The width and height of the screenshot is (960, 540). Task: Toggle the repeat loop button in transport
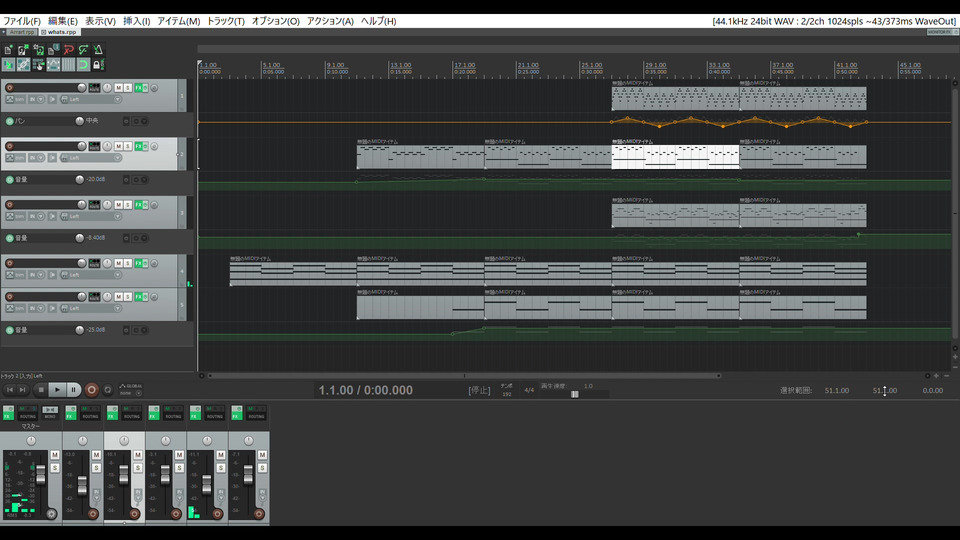coord(108,389)
